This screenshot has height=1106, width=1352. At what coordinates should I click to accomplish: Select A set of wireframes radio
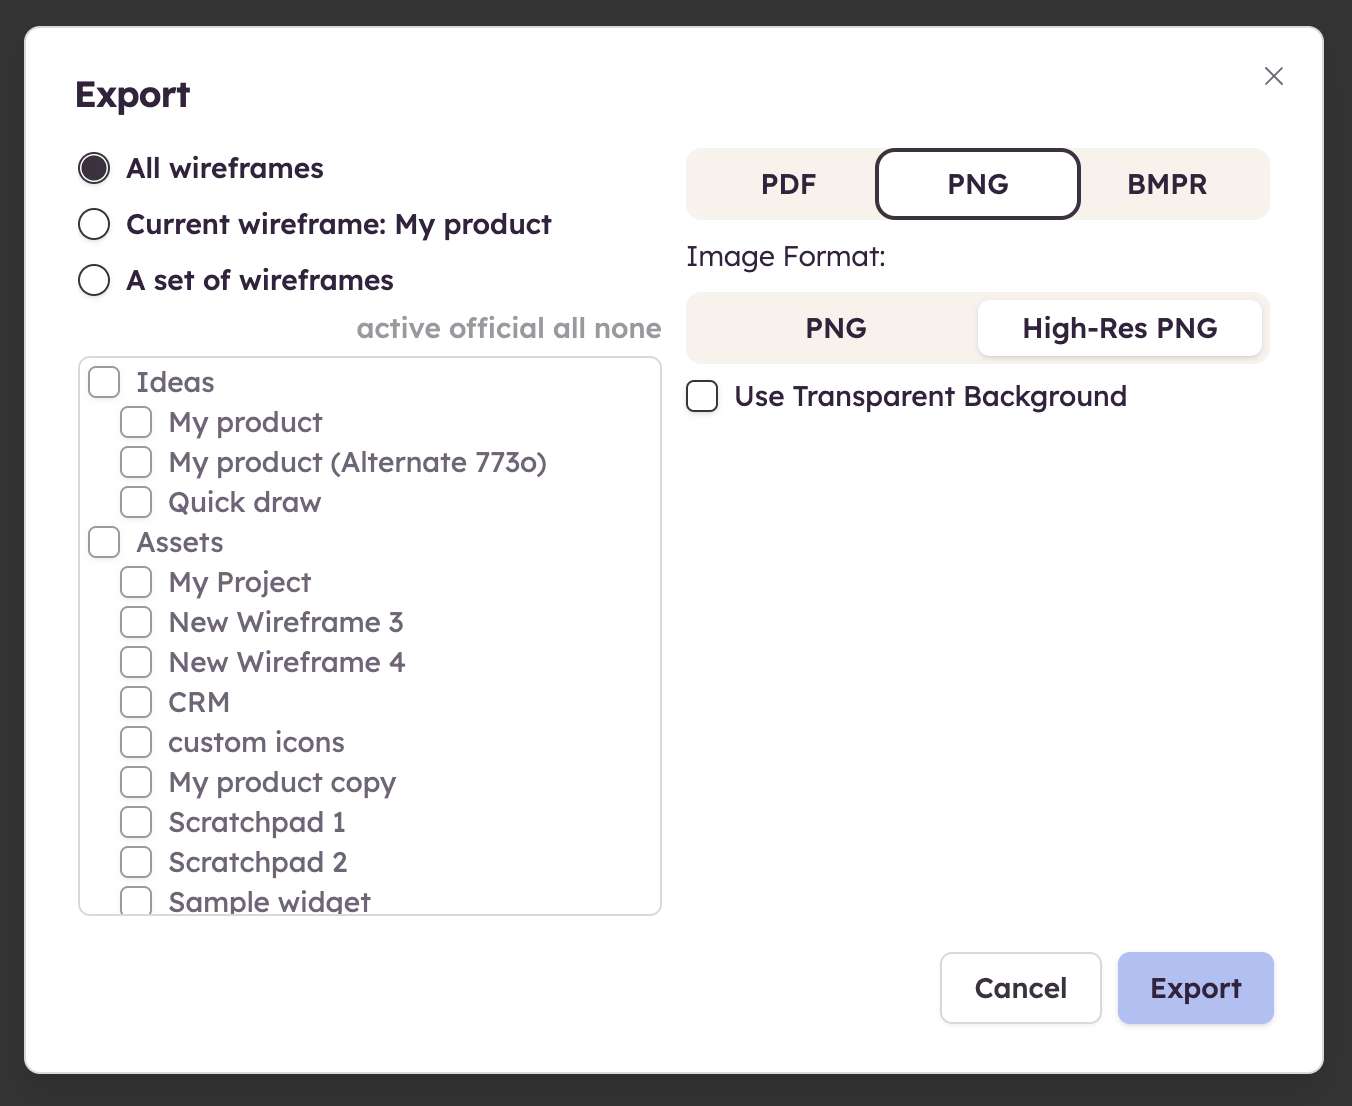[x=94, y=280]
